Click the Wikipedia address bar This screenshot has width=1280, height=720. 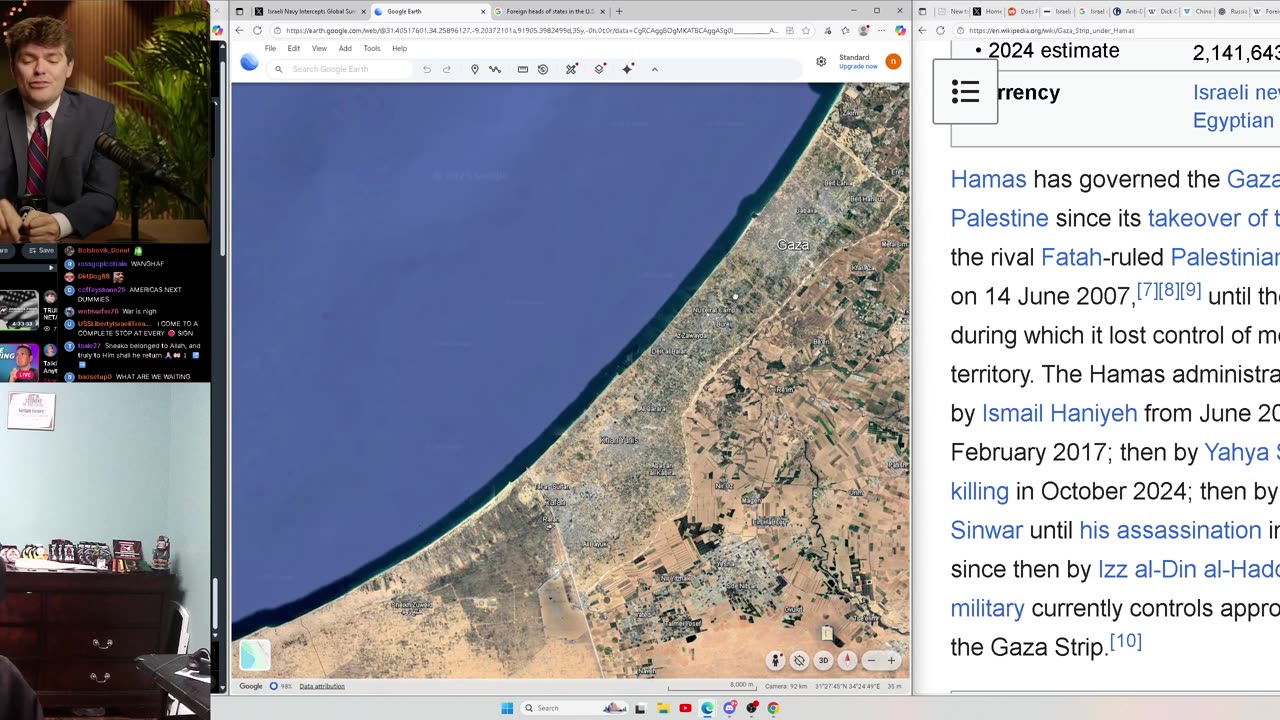tap(1115, 31)
